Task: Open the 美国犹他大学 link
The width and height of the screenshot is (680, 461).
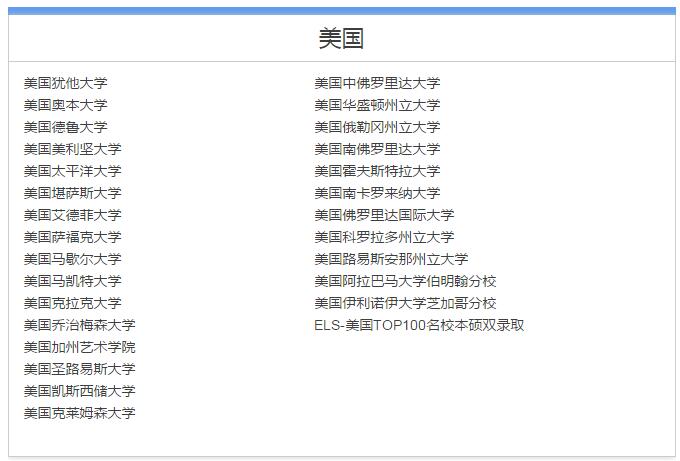Action: click(x=65, y=83)
